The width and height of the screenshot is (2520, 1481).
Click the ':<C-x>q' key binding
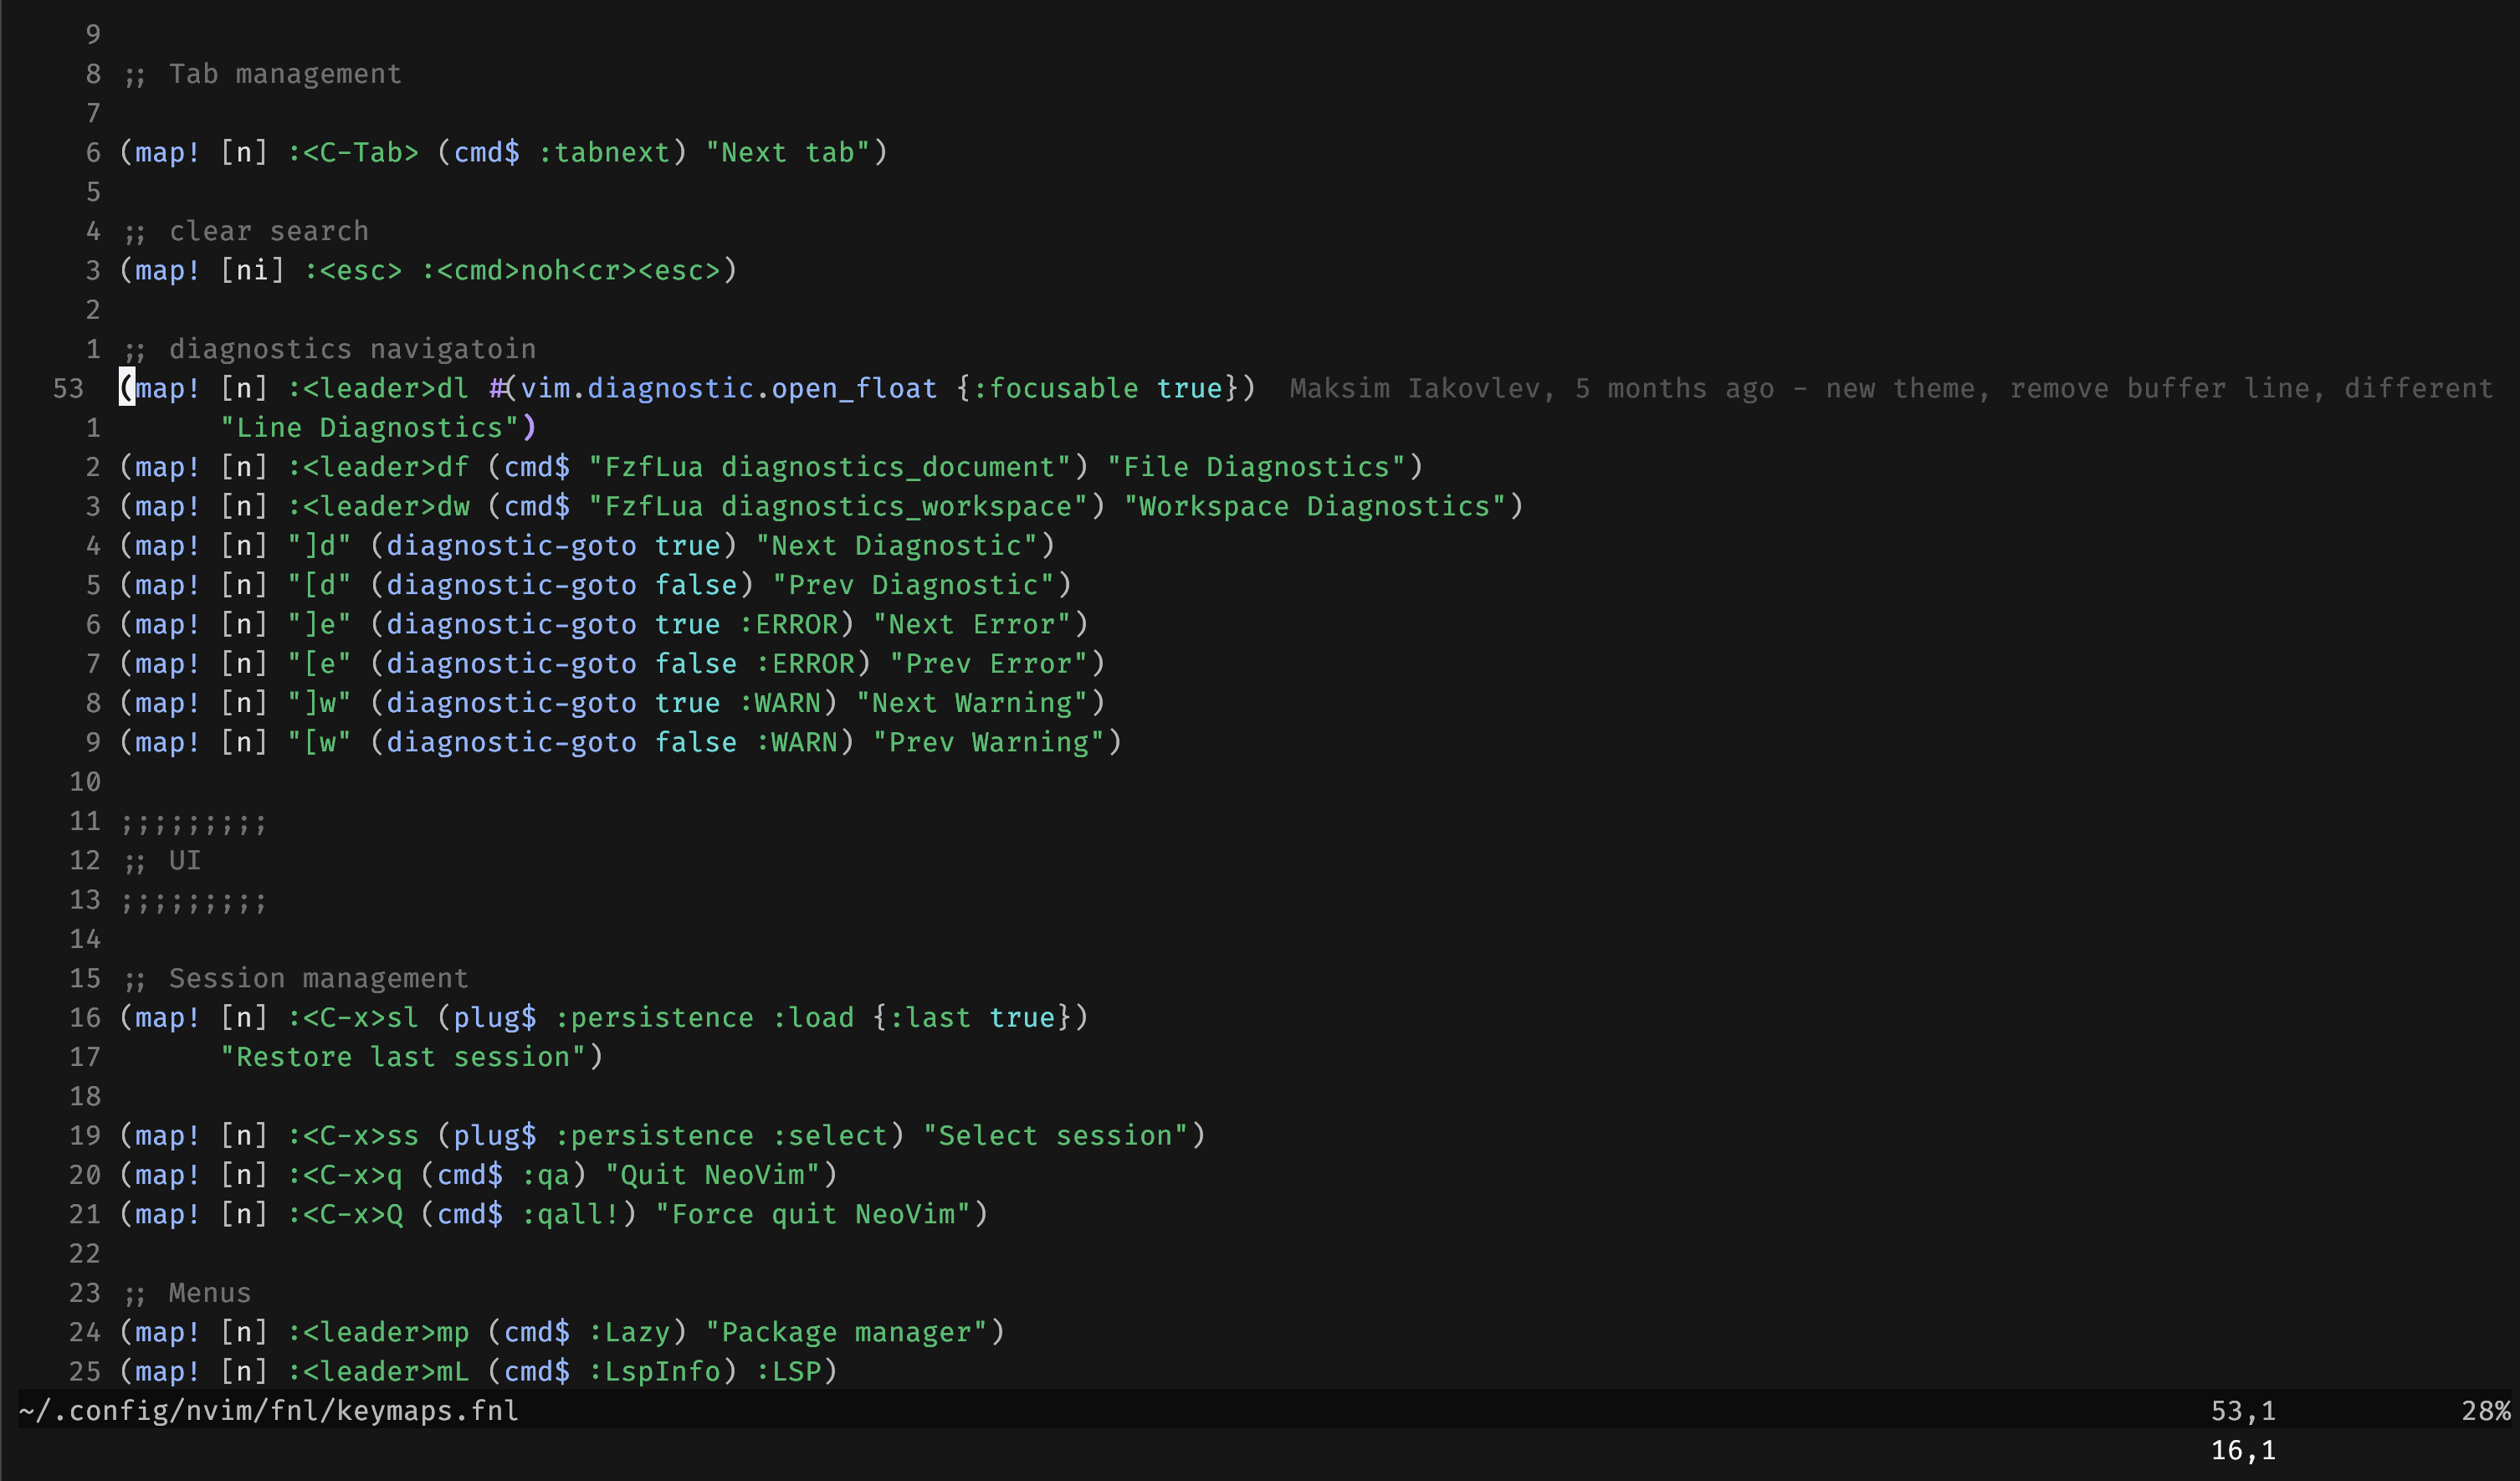point(345,1174)
